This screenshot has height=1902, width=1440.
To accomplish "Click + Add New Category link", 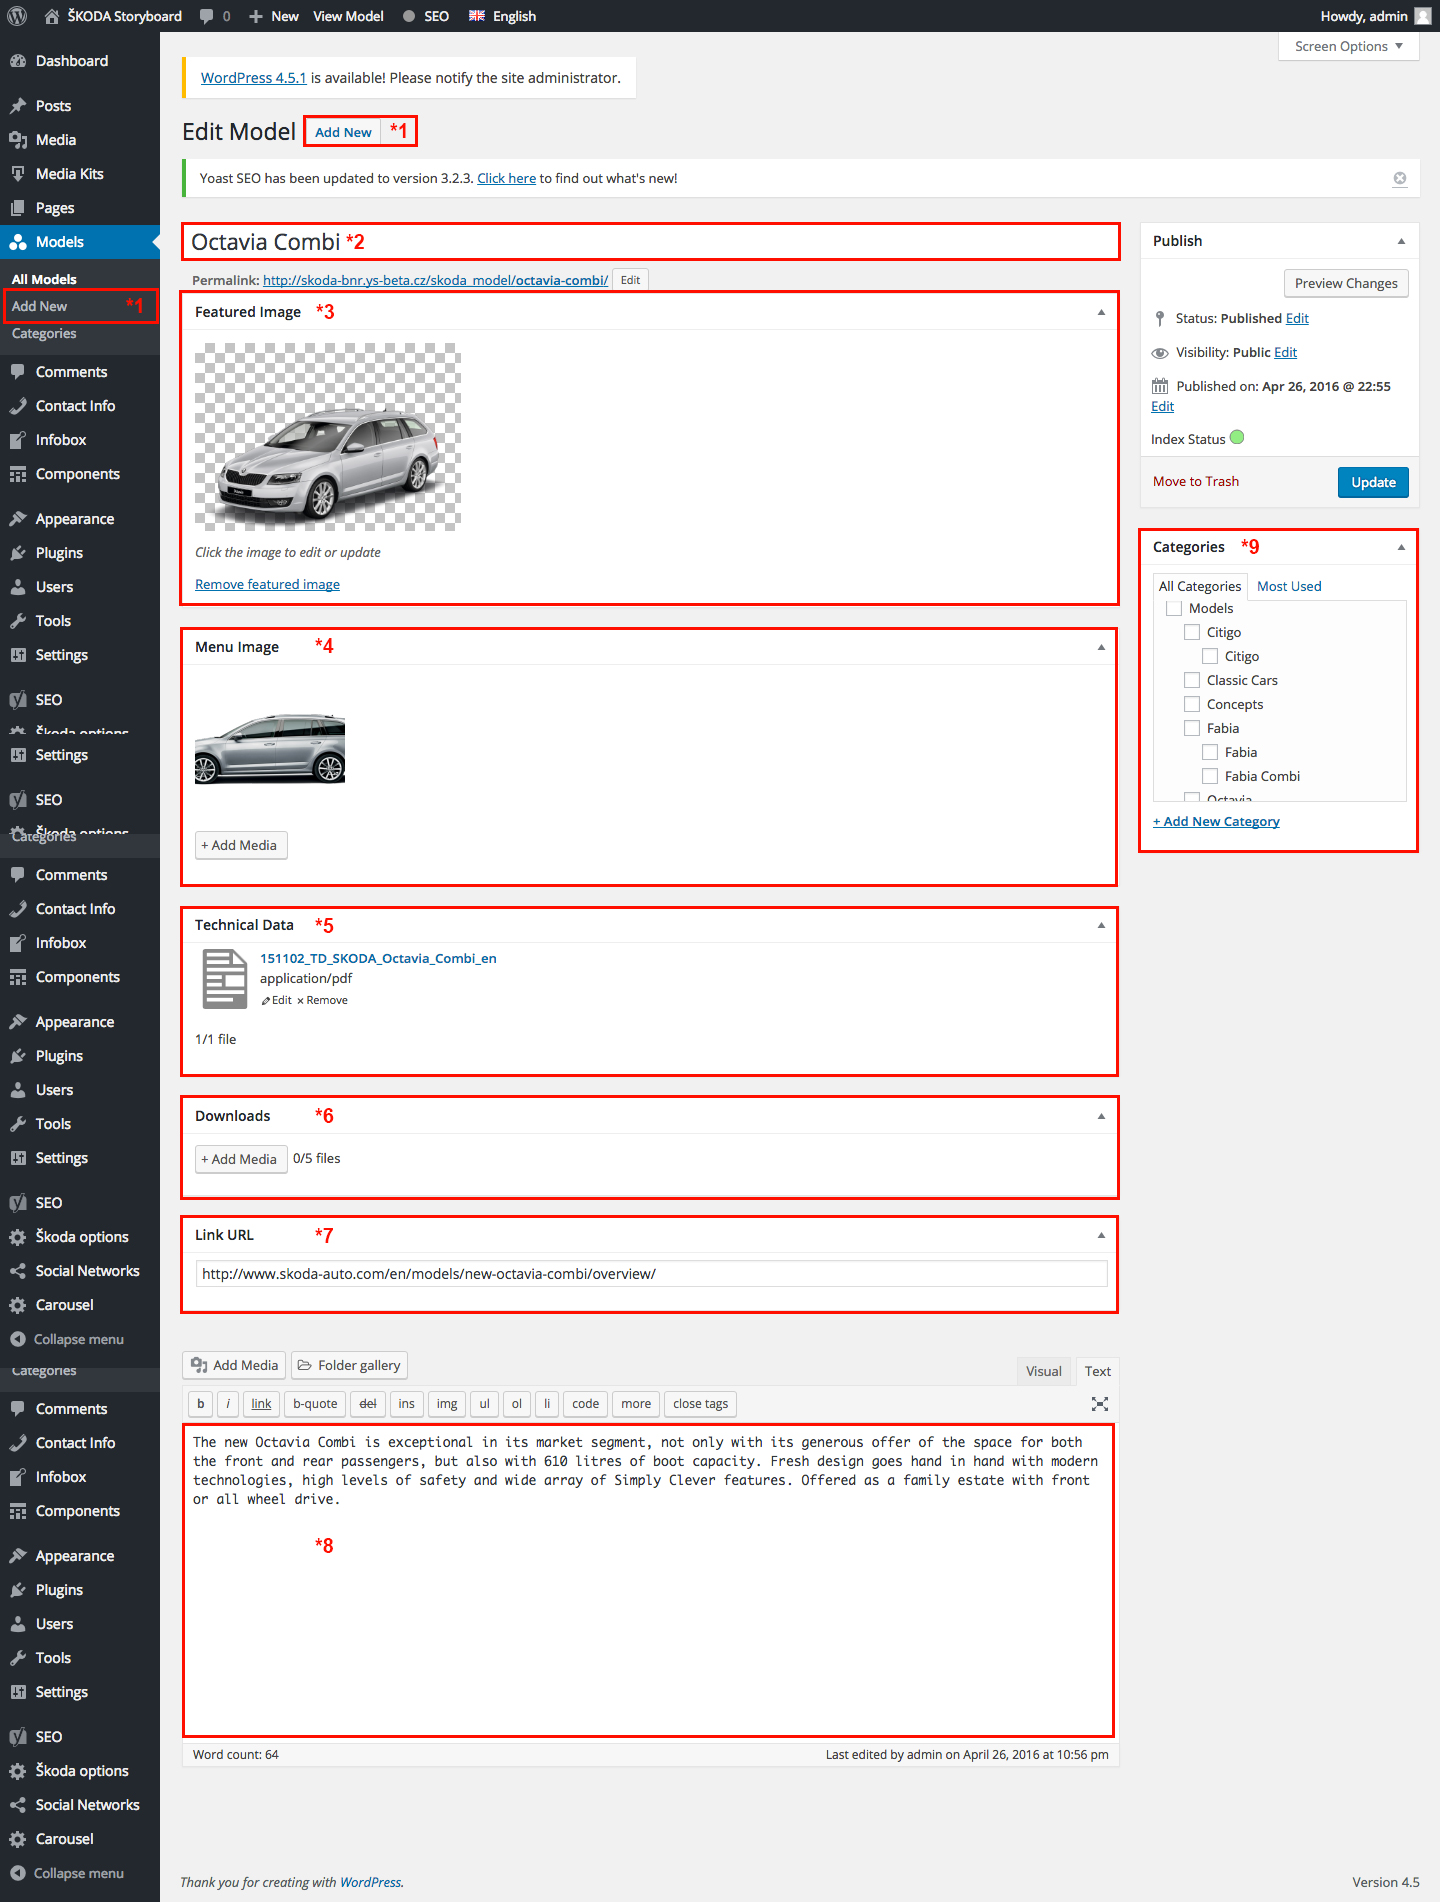I will pyautogui.click(x=1216, y=821).
